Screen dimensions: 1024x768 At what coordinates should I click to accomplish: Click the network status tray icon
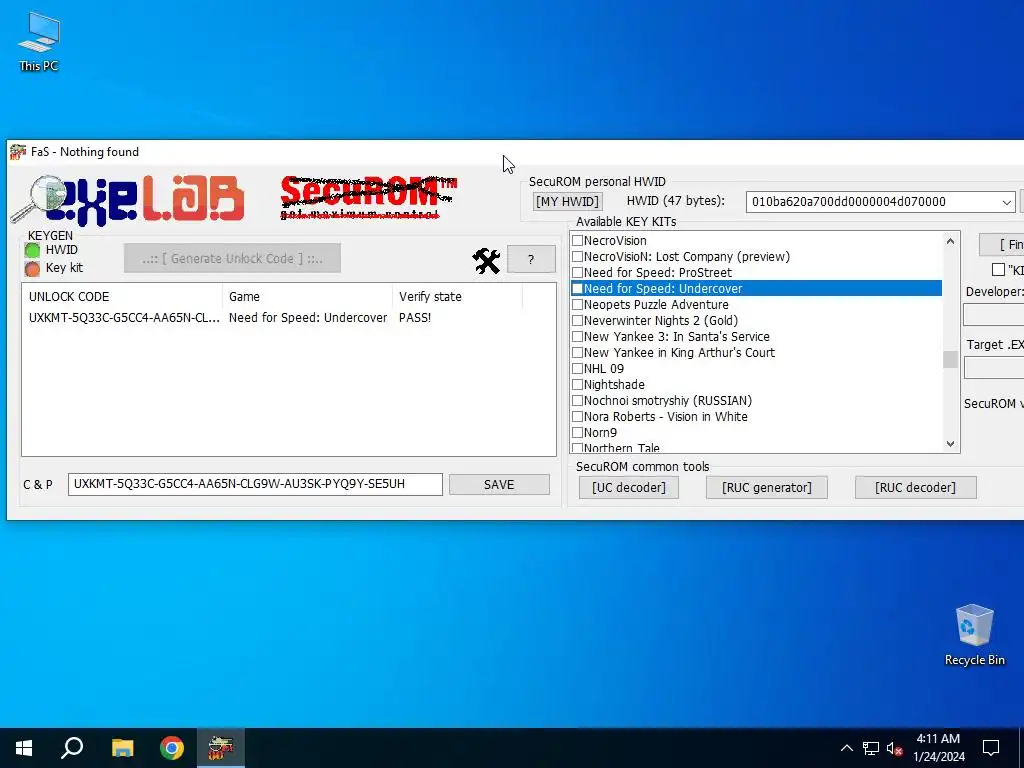tap(871, 748)
